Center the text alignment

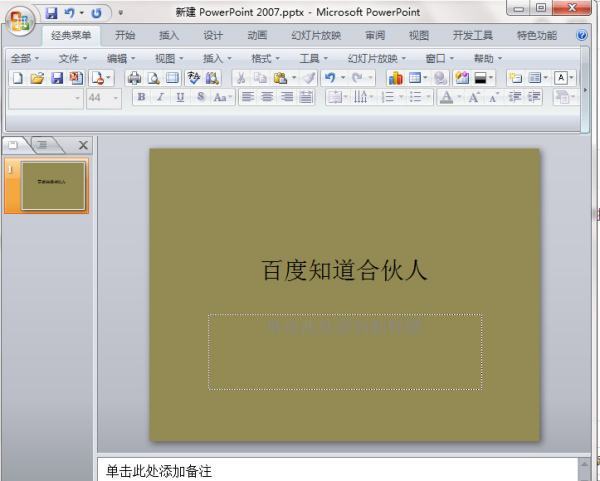coord(267,97)
